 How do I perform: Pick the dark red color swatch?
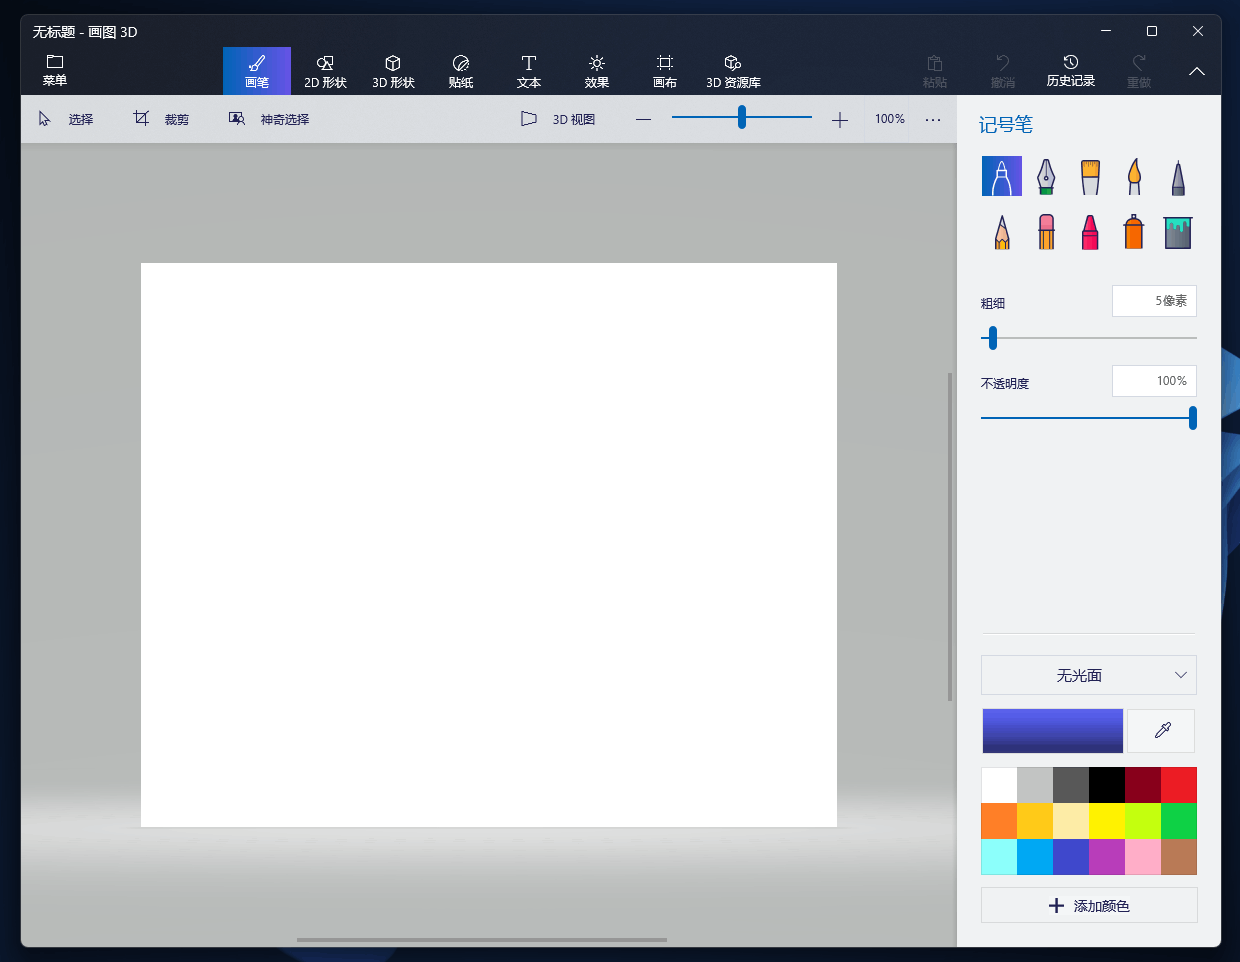point(1143,785)
